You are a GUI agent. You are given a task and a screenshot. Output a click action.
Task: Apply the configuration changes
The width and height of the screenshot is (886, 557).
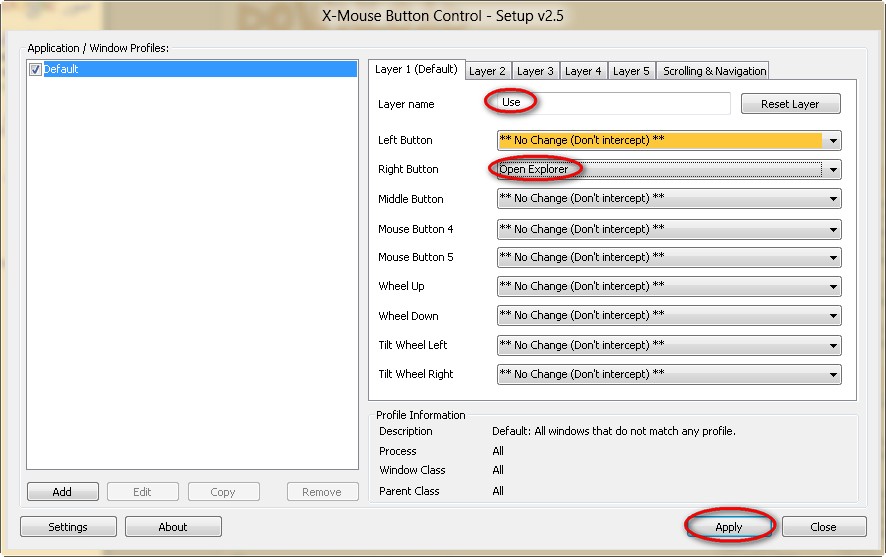tap(729, 527)
